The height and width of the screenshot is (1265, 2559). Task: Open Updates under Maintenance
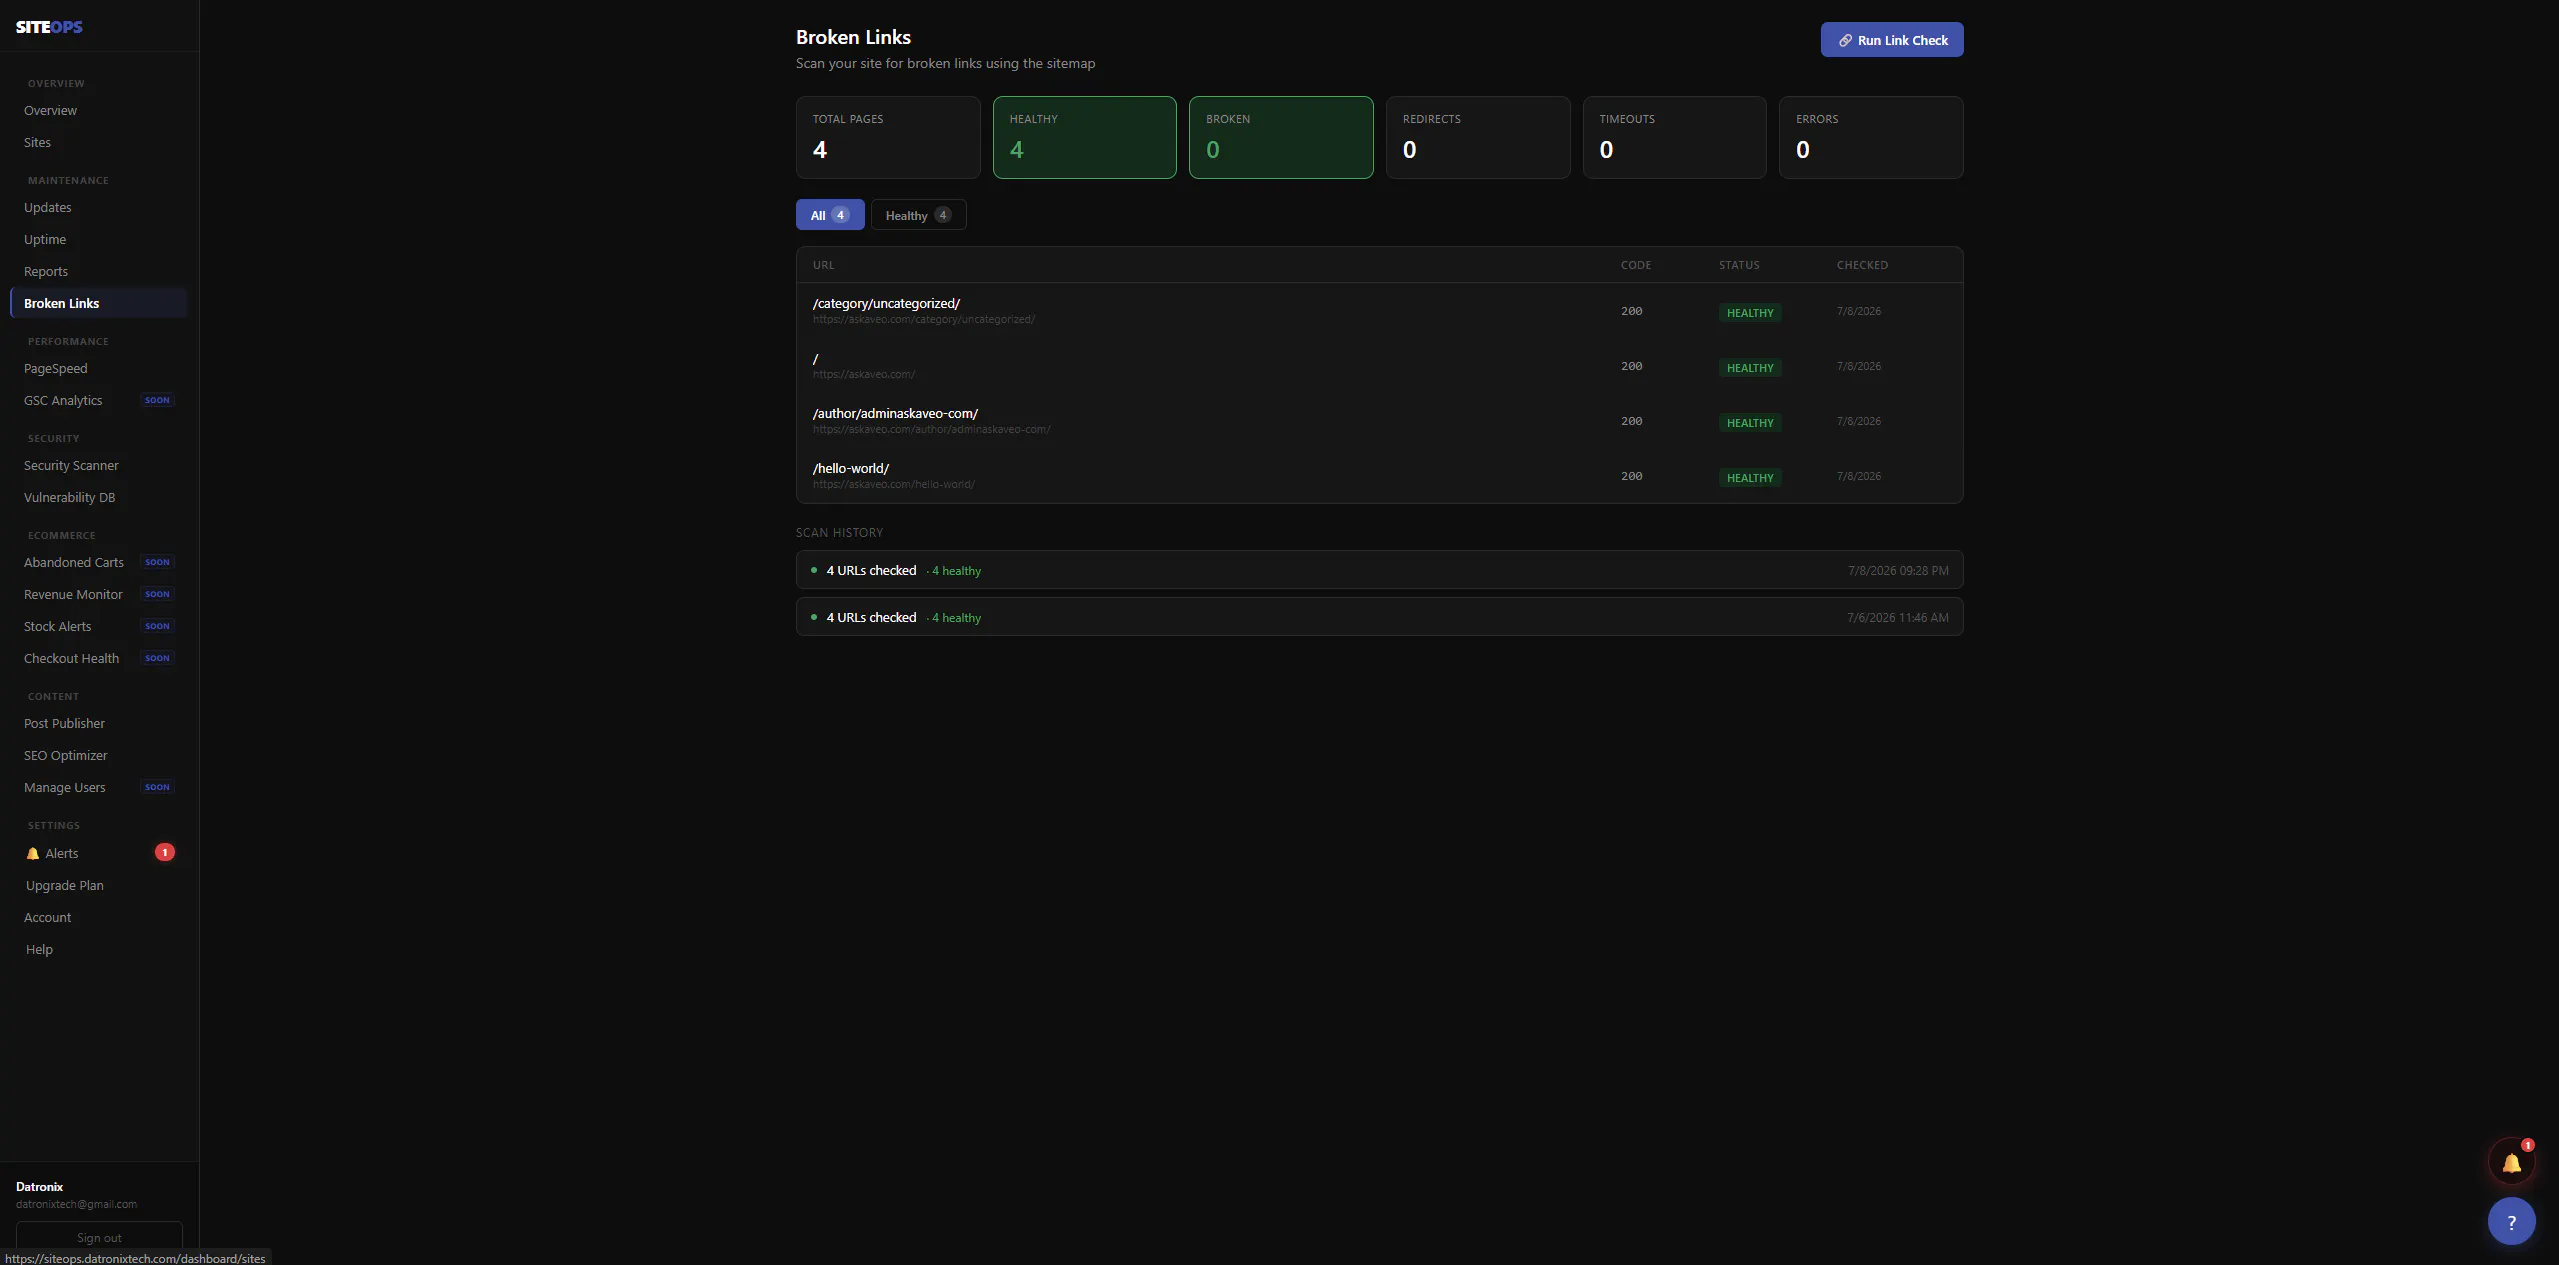pos(98,207)
